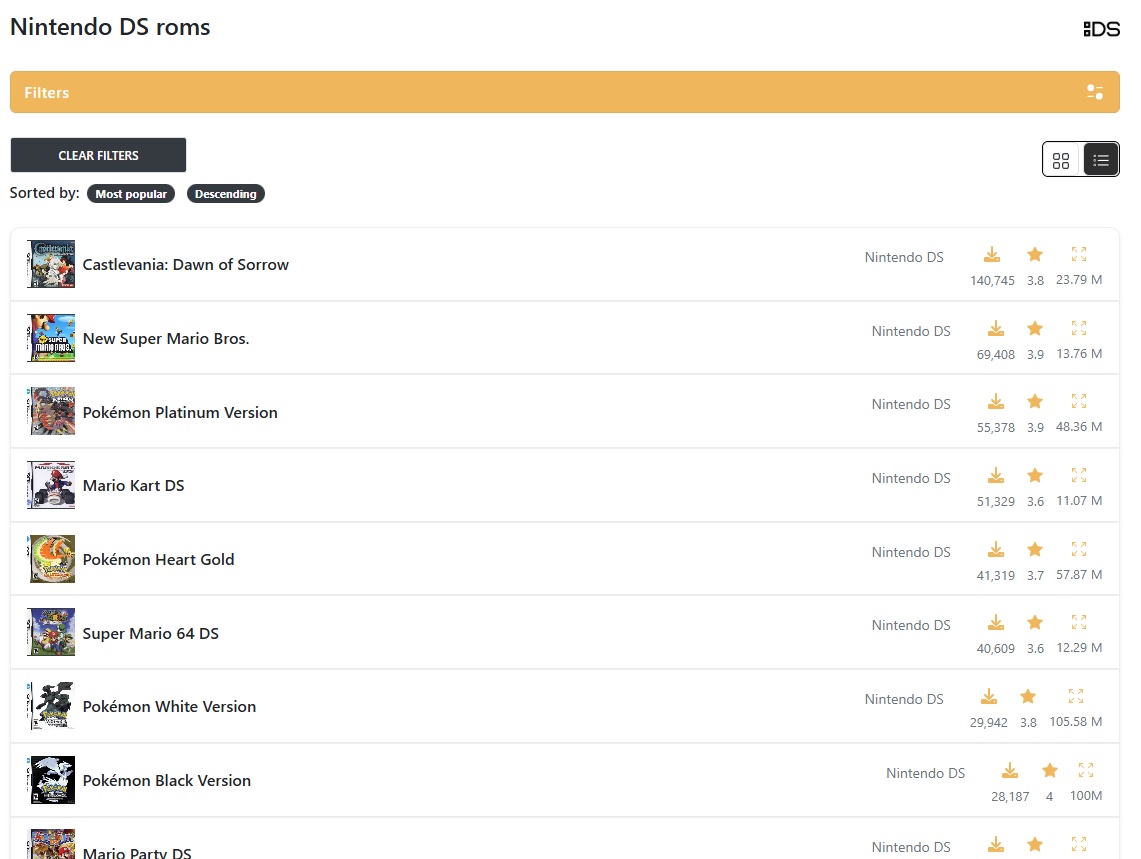Click size icon for New Super Mario Bros.

1078,328
